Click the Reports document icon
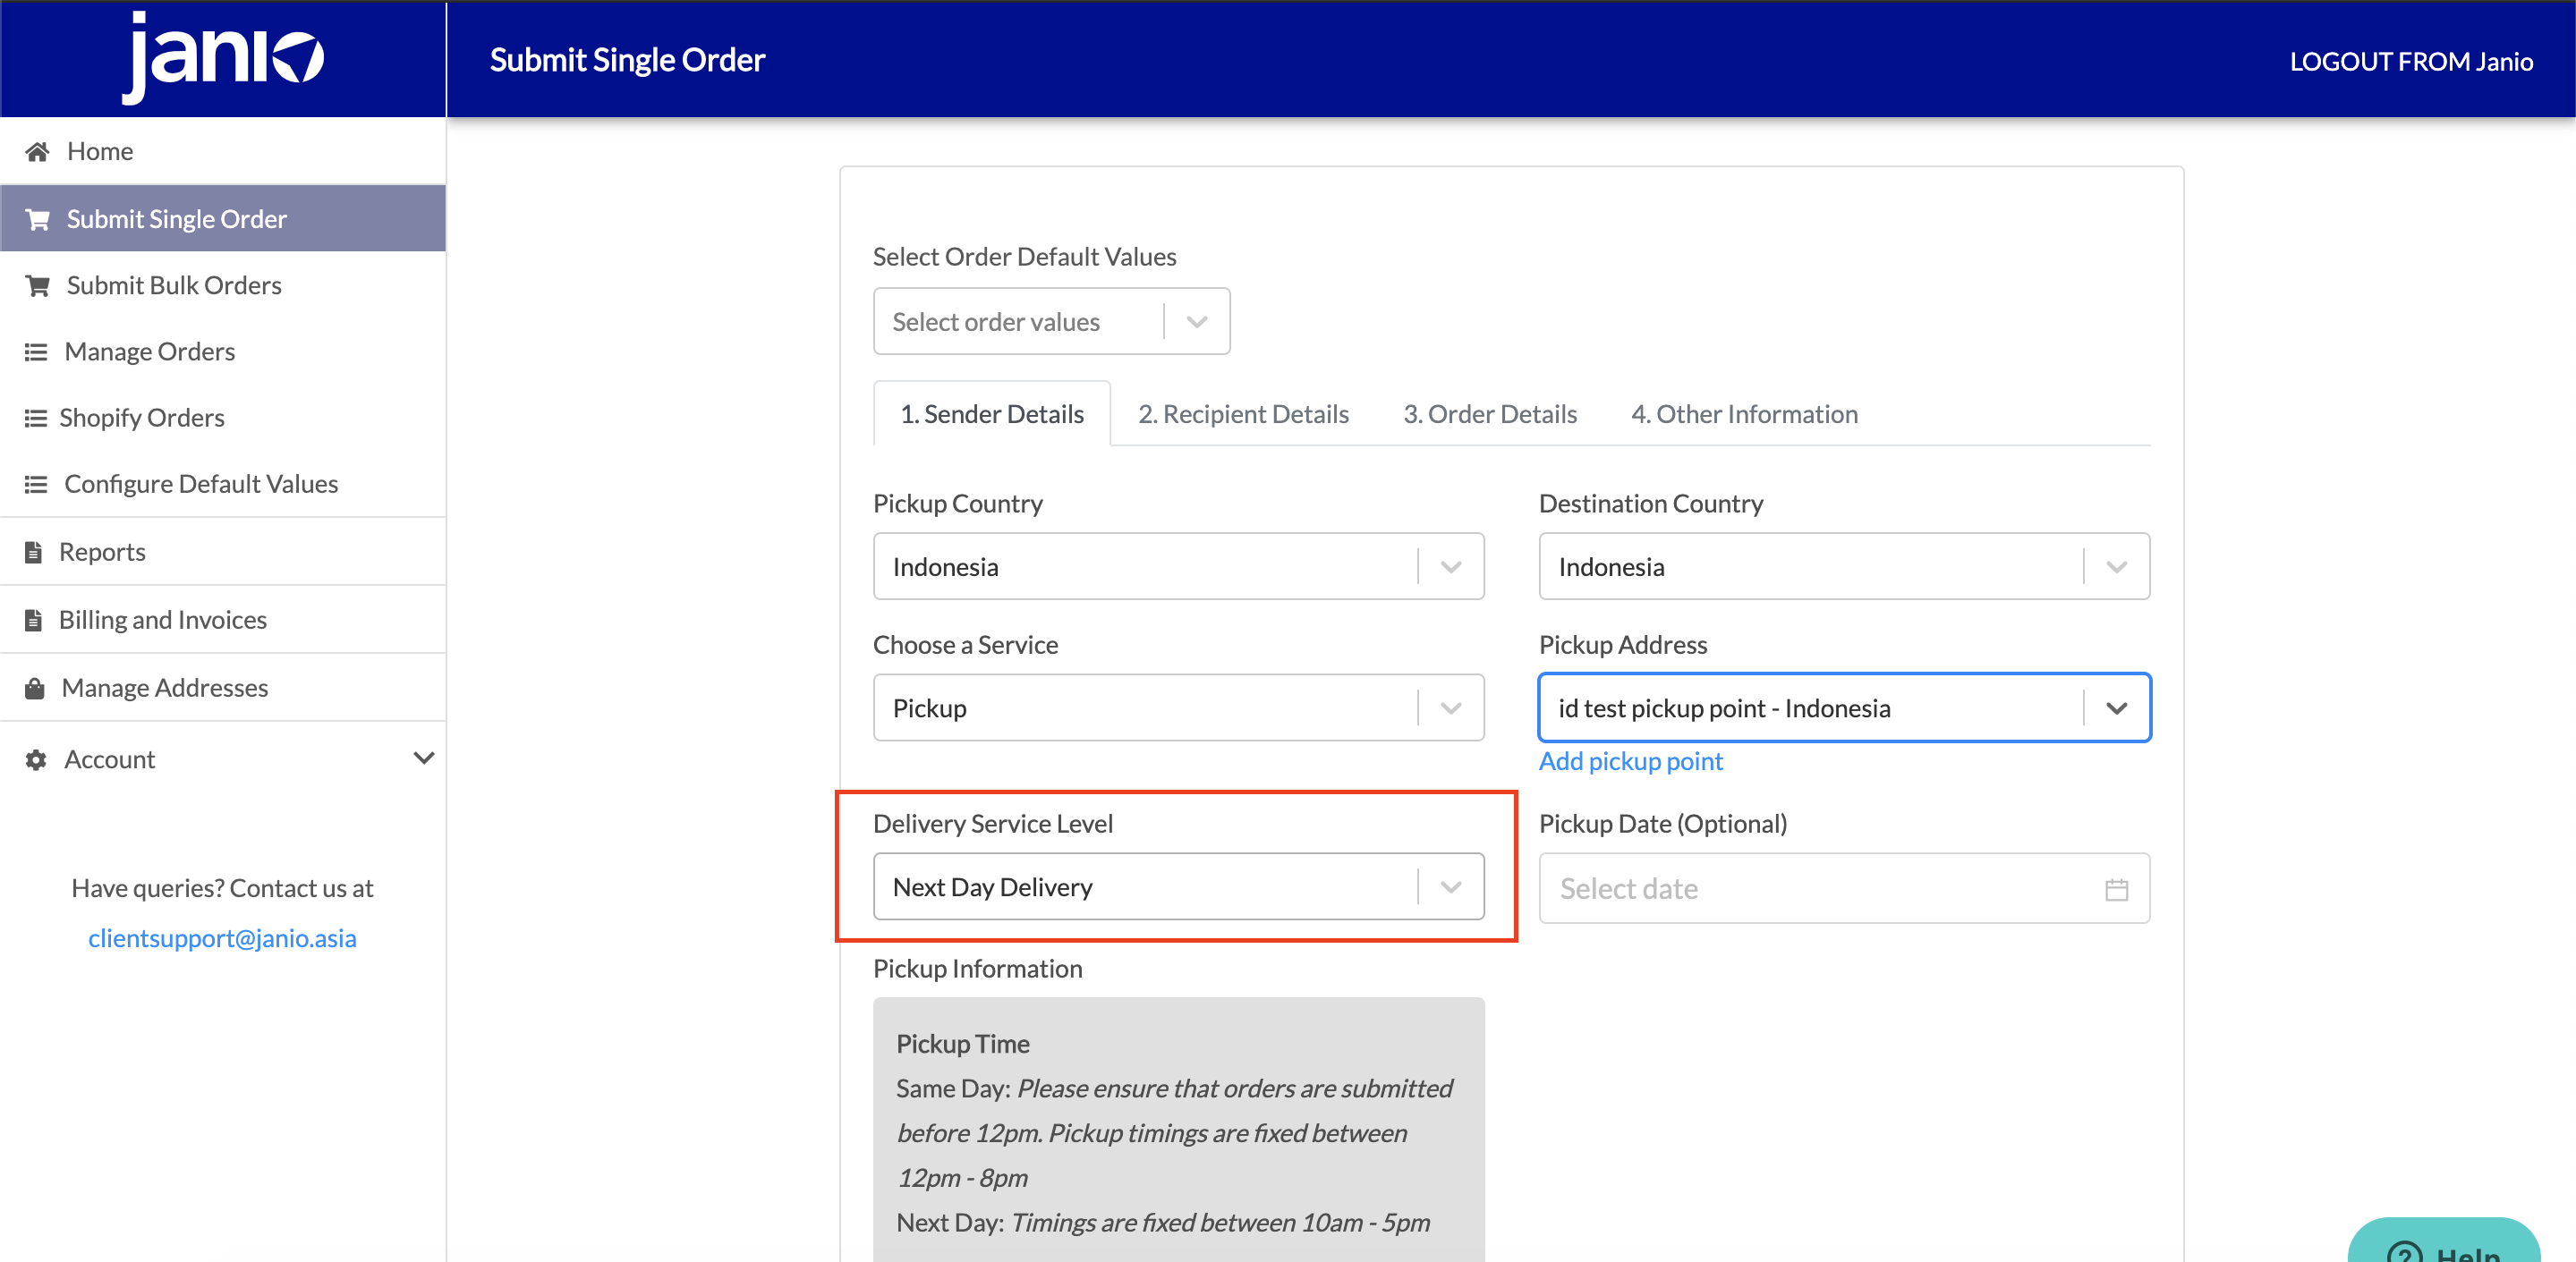This screenshot has width=2576, height=1262. 34,552
